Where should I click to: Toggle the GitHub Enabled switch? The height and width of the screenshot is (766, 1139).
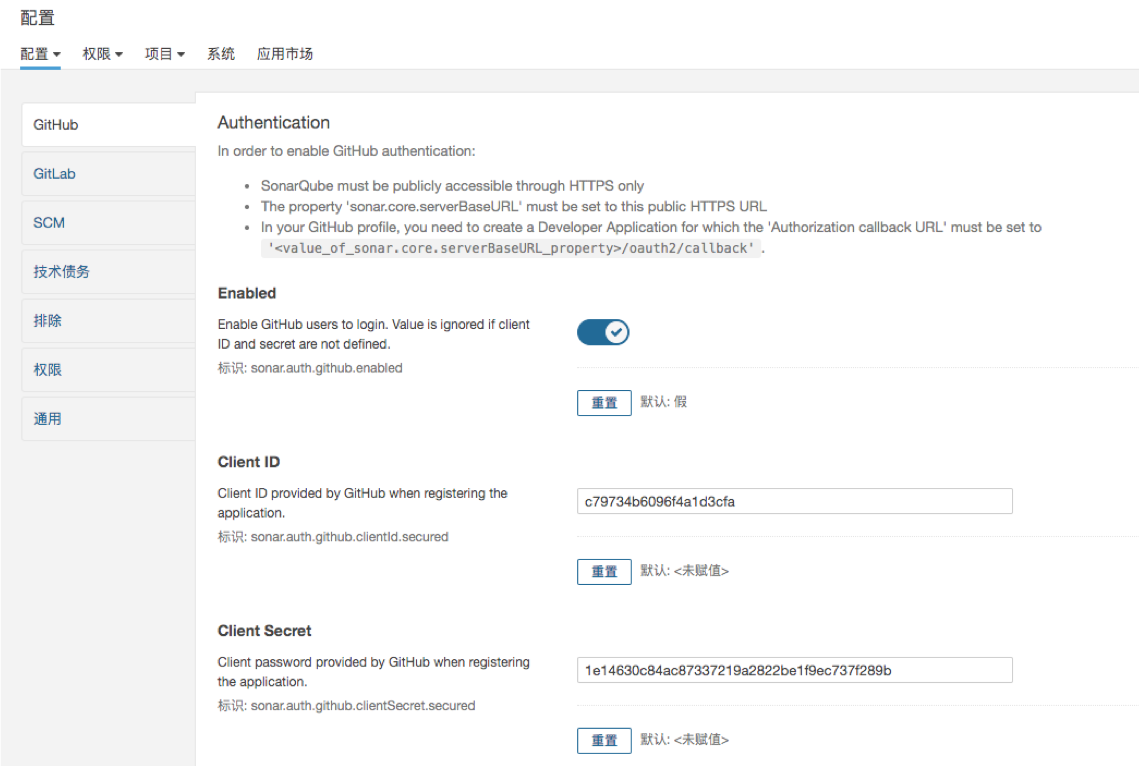click(x=602, y=333)
